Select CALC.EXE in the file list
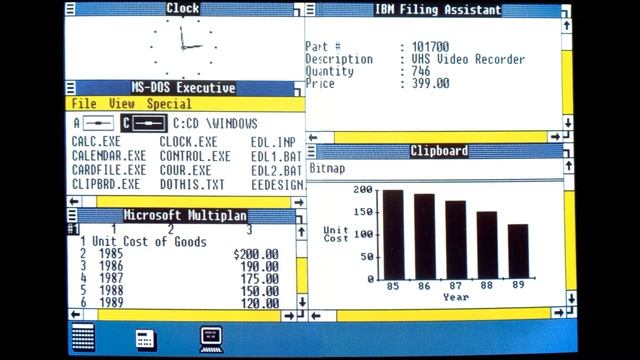This screenshot has height=360, width=640. (x=96, y=142)
